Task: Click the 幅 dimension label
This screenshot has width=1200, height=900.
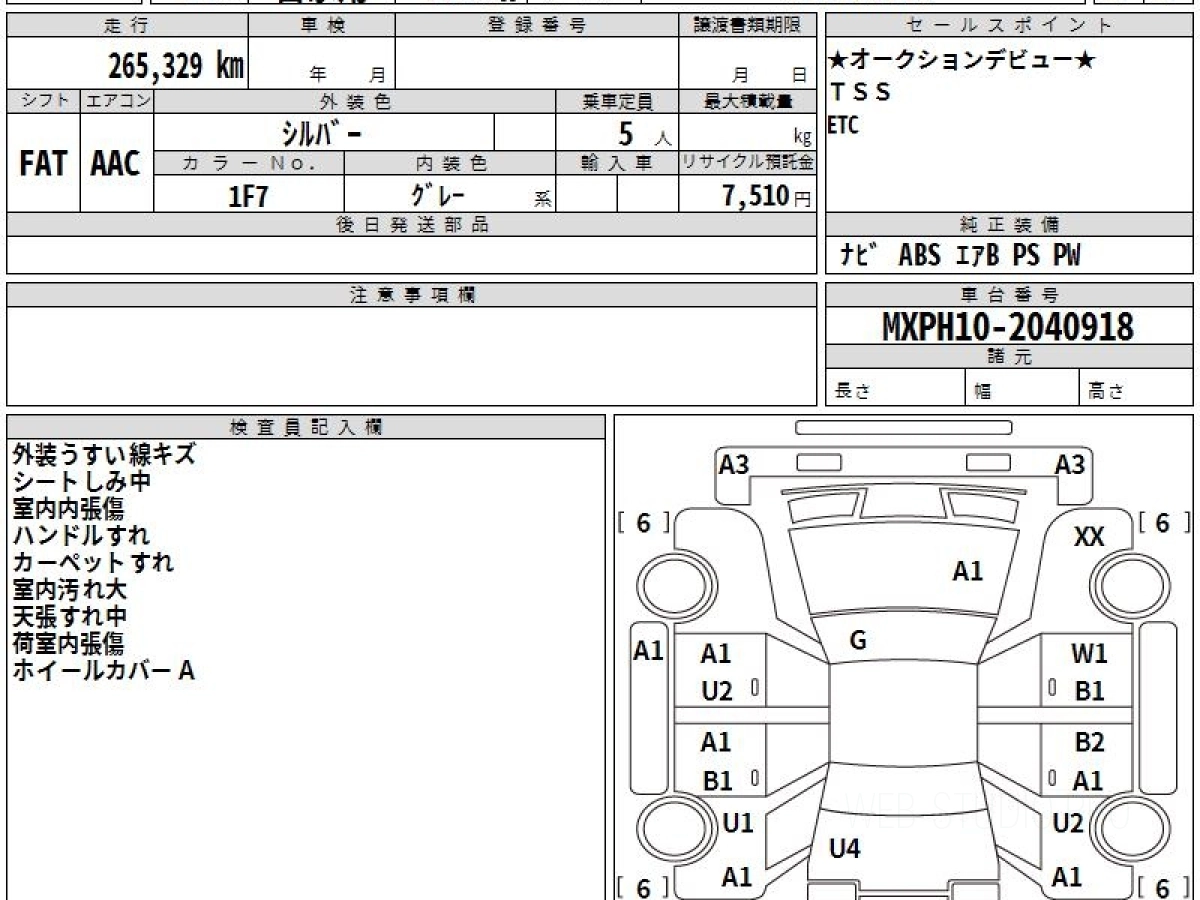Action: (983, 392)
